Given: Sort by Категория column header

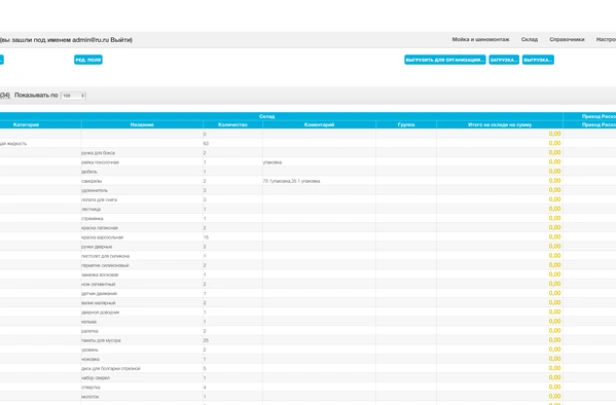Looking at the screenshot, I should (x=26, y=125).
